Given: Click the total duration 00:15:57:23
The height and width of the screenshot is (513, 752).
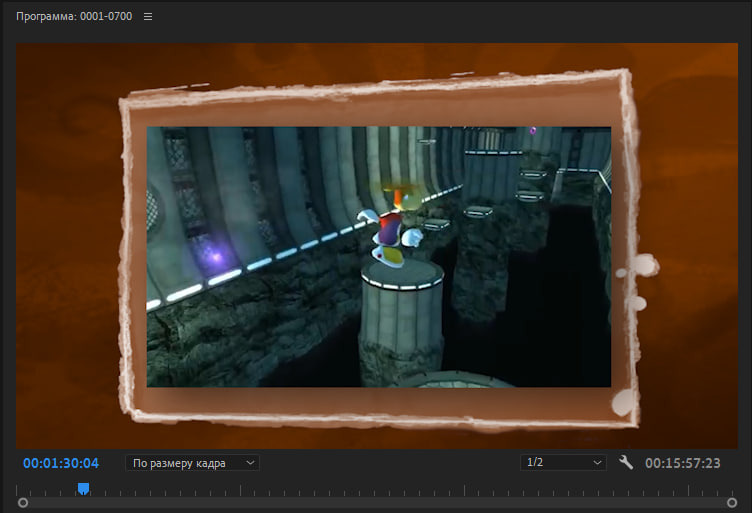Looking at the screenshot, I should point(683,463).
